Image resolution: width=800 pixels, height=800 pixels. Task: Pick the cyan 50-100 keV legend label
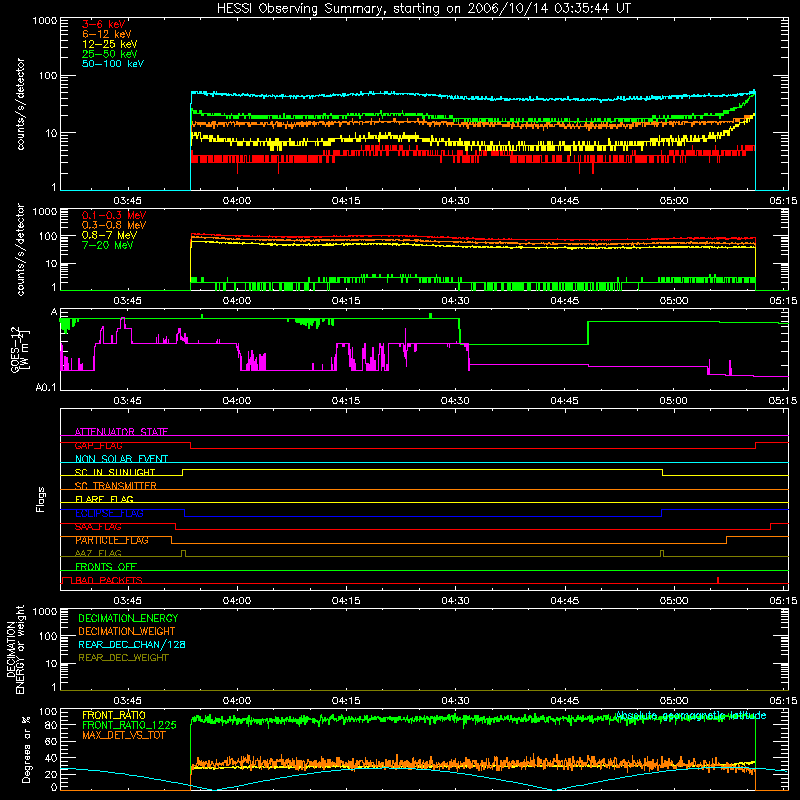tap(113, 64)
